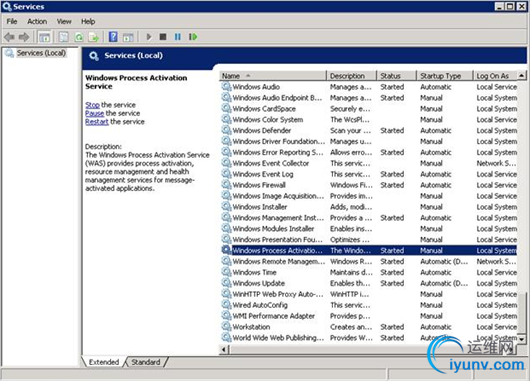Click the vertical scrollbar down arrow
The width and height of the screenshot is (530, 381).
tap(522, 339)
